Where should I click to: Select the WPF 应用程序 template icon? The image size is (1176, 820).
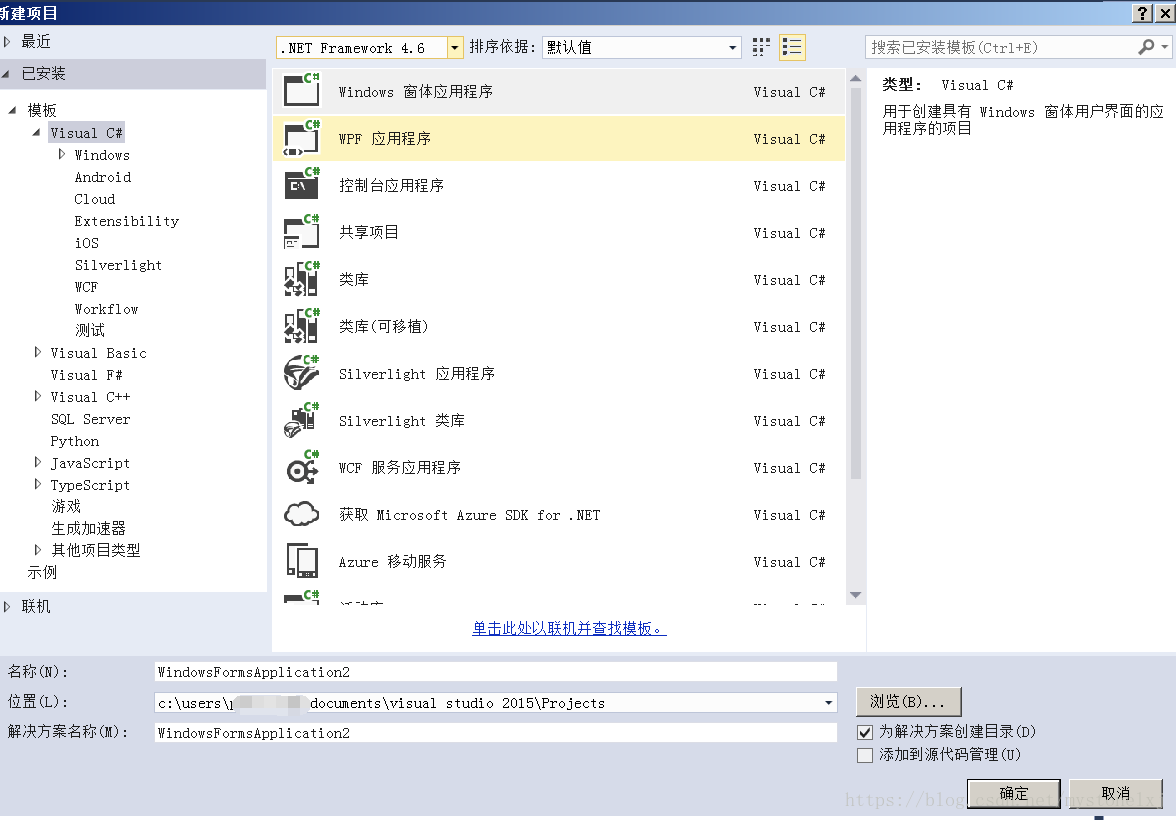pyautogui.click(x=302, y=137)
